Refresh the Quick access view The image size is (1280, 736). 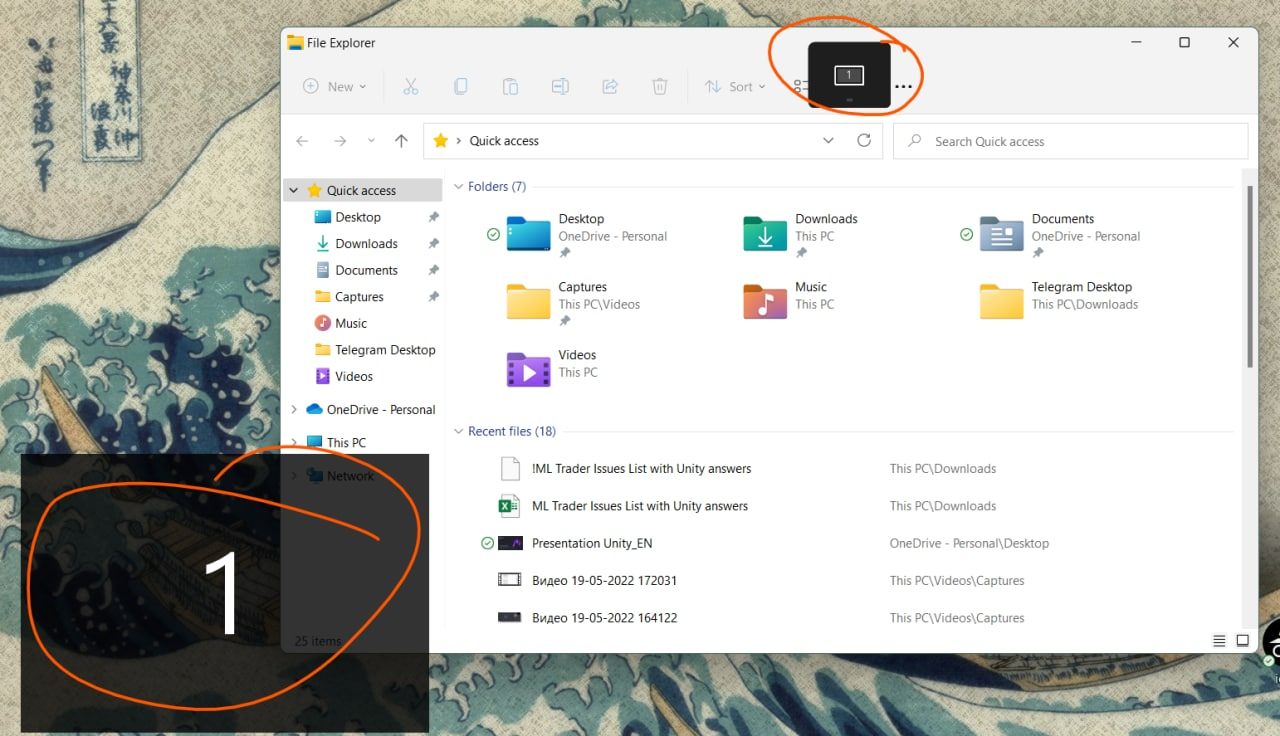pyautogui.click(x=864, y=141)
